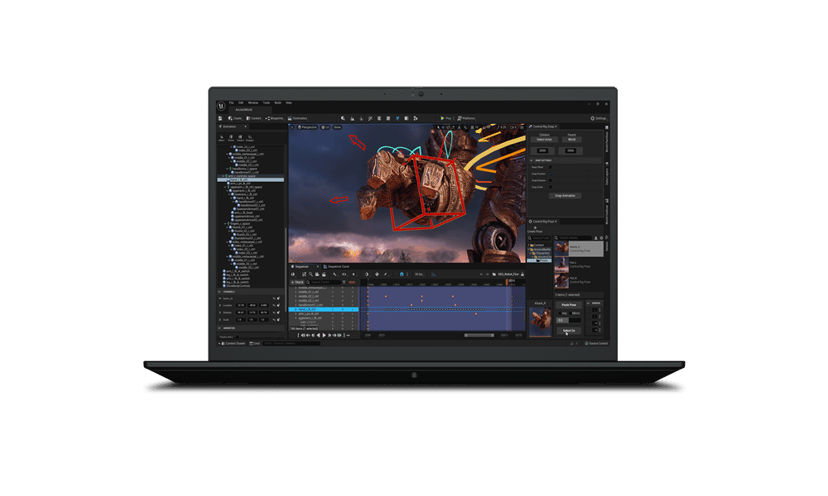Open the Show viewport menu

point(337,127)
